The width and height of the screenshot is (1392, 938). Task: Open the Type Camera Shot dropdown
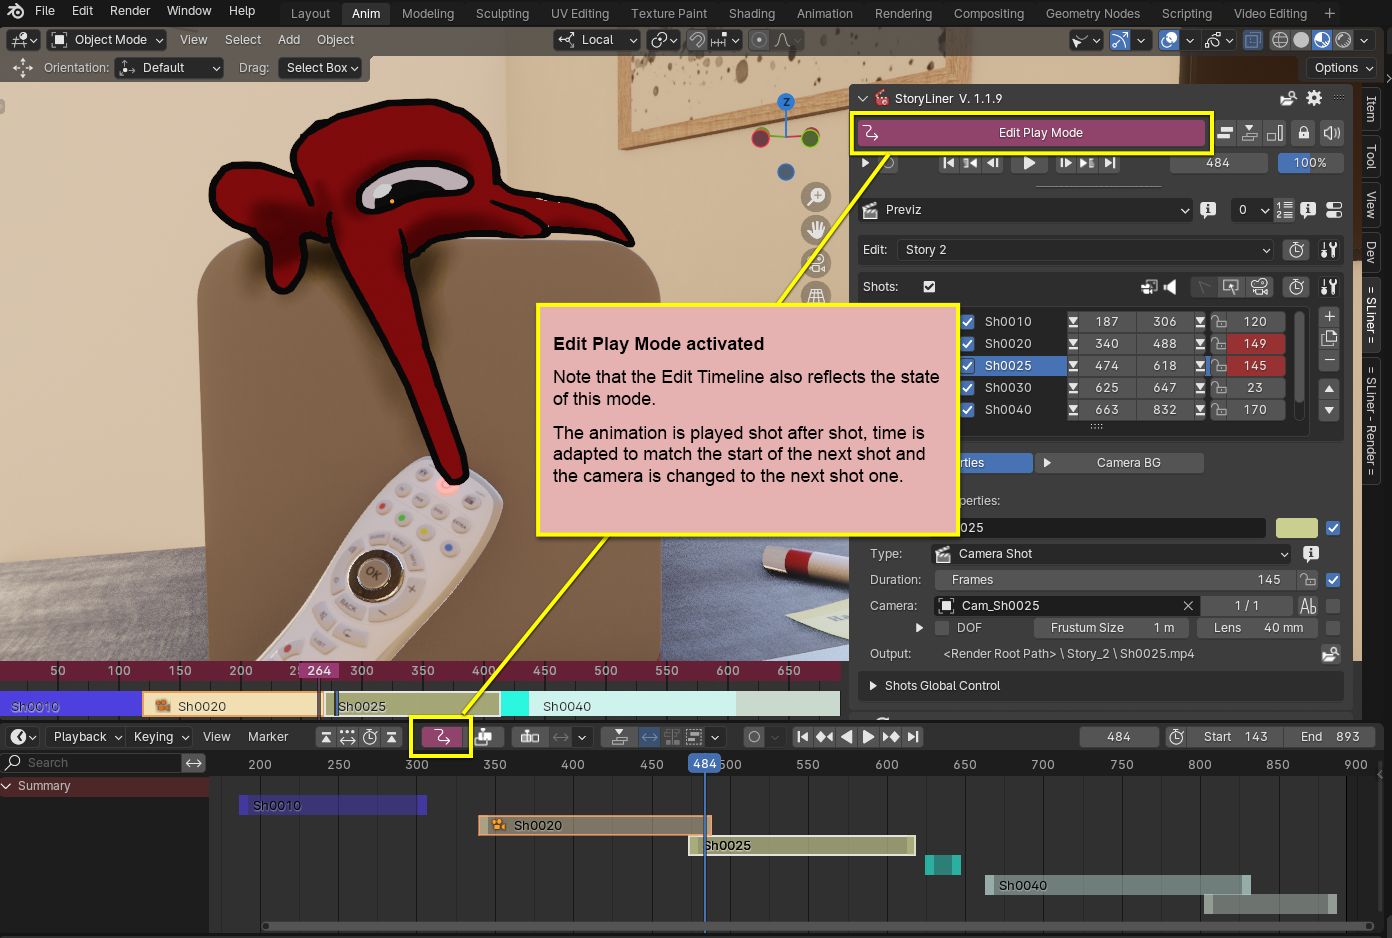tap(1110, 554)
